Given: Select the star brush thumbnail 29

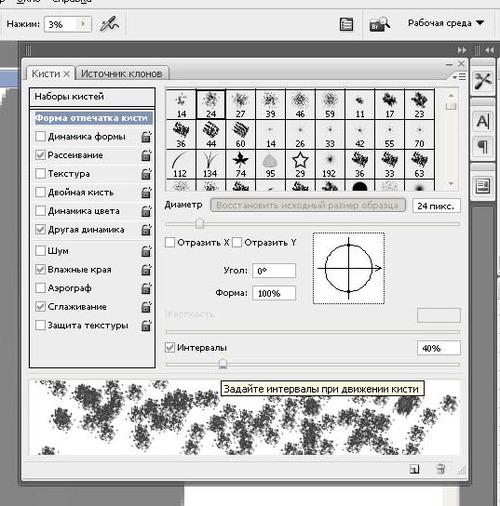Looking at the screenshot, I should click(300, 164).
